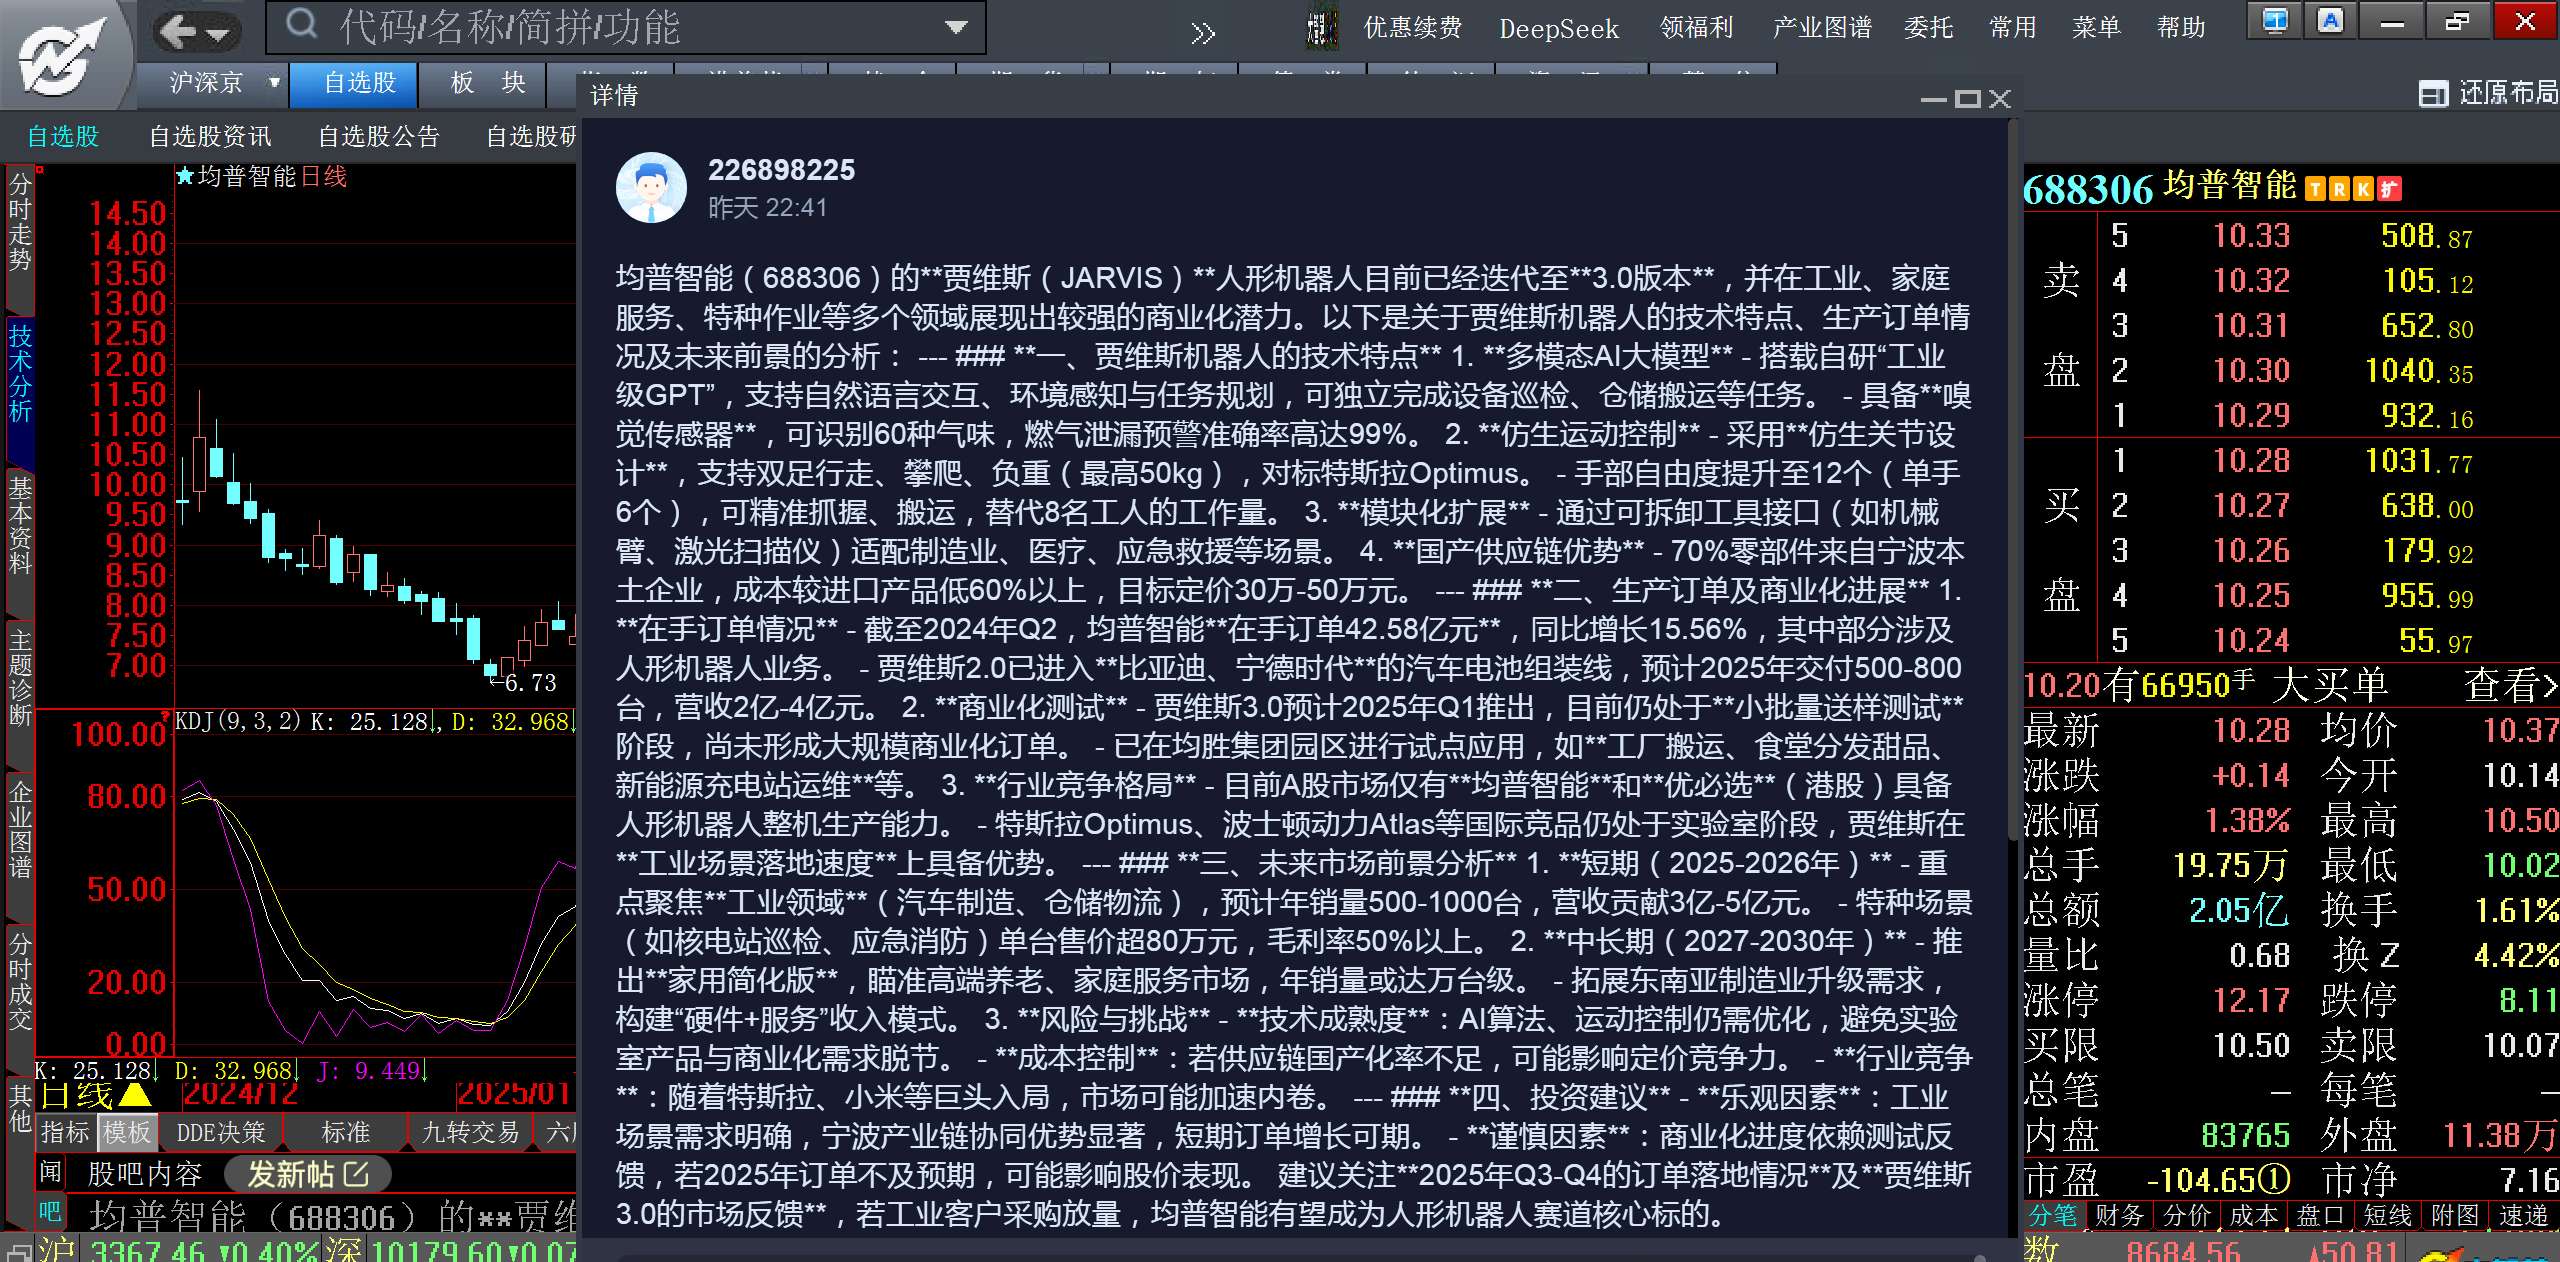Switch to the 盘口 bottom tab
The height and width of the screenshot is (1262, 2560).
(x=2320, y=1215)
